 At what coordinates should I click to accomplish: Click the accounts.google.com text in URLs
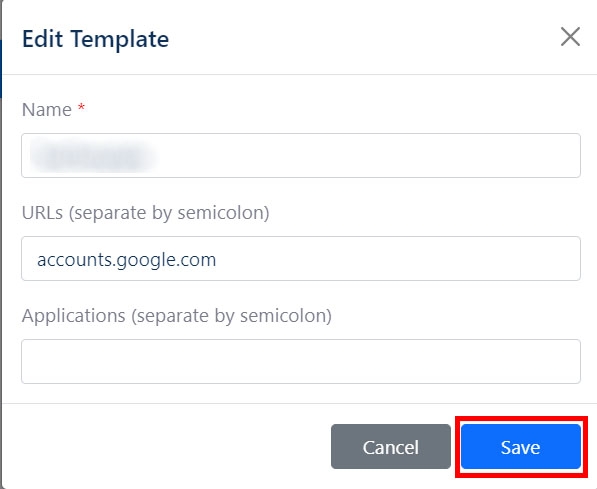pos(126,260)
